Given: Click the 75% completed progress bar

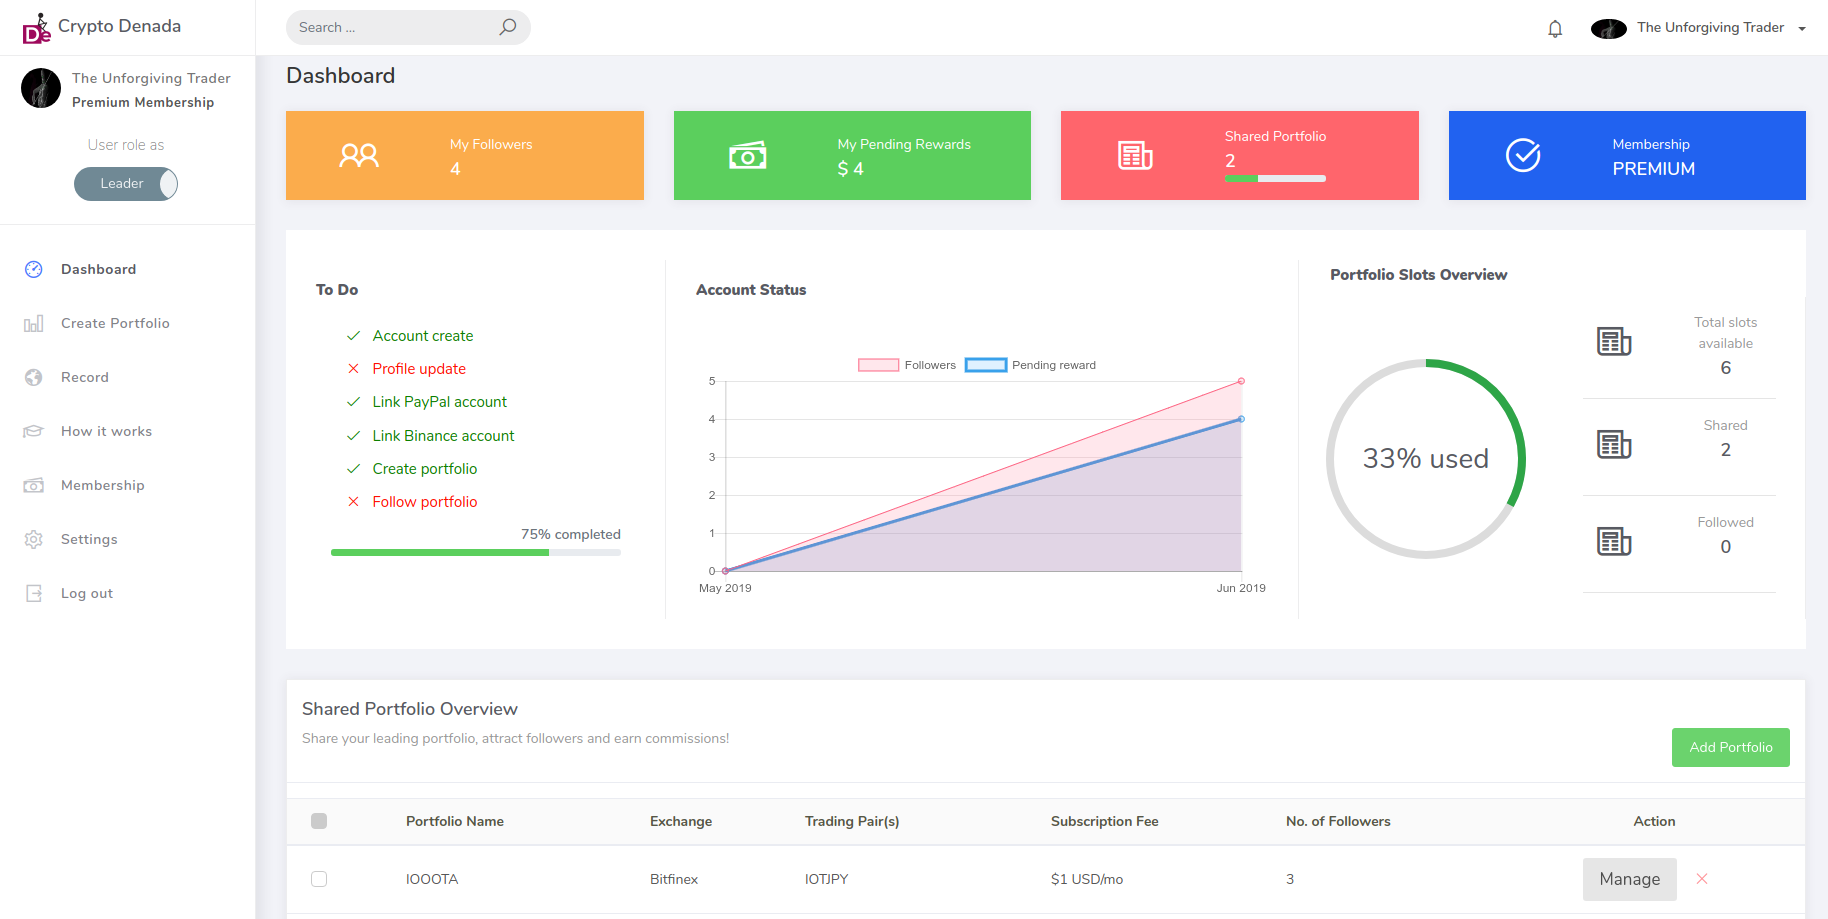Looking at the screenshot, I should pyautogui.click(x=476, y=552).
